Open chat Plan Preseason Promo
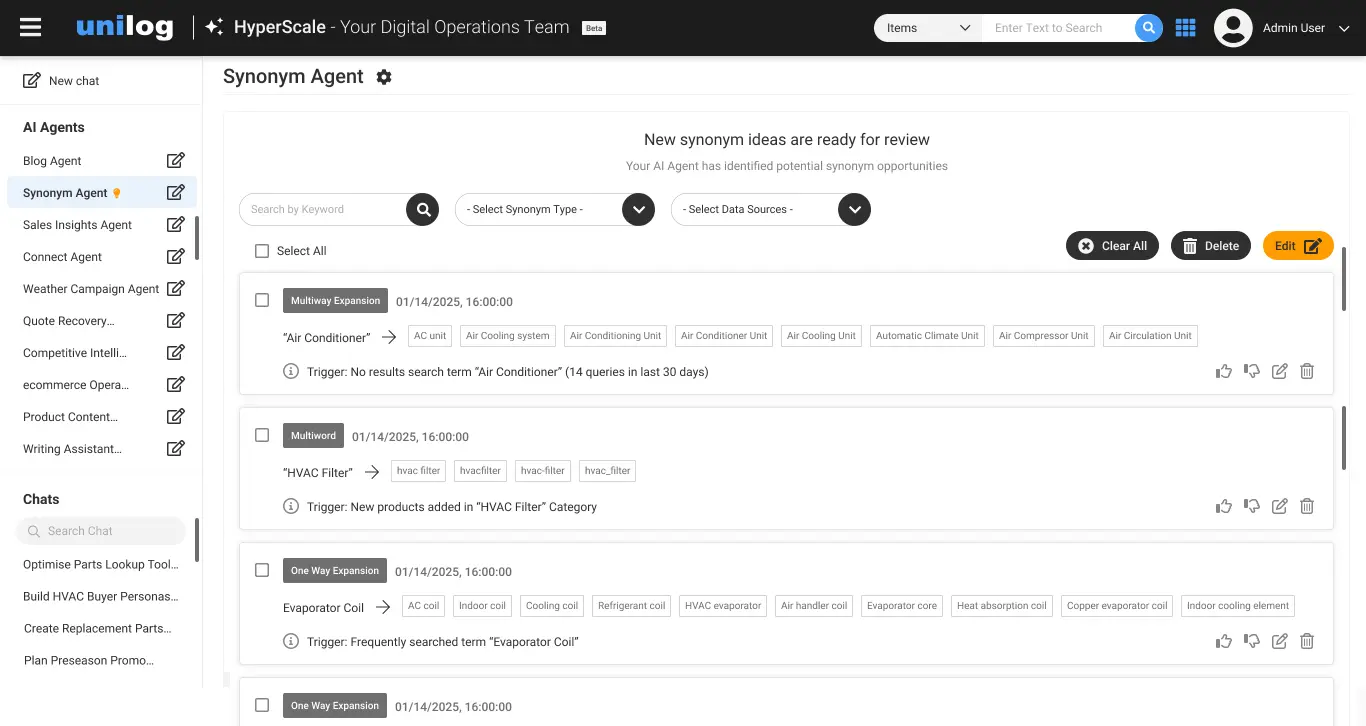Viewport: 1366px width, 726px height. coord(89,661)
